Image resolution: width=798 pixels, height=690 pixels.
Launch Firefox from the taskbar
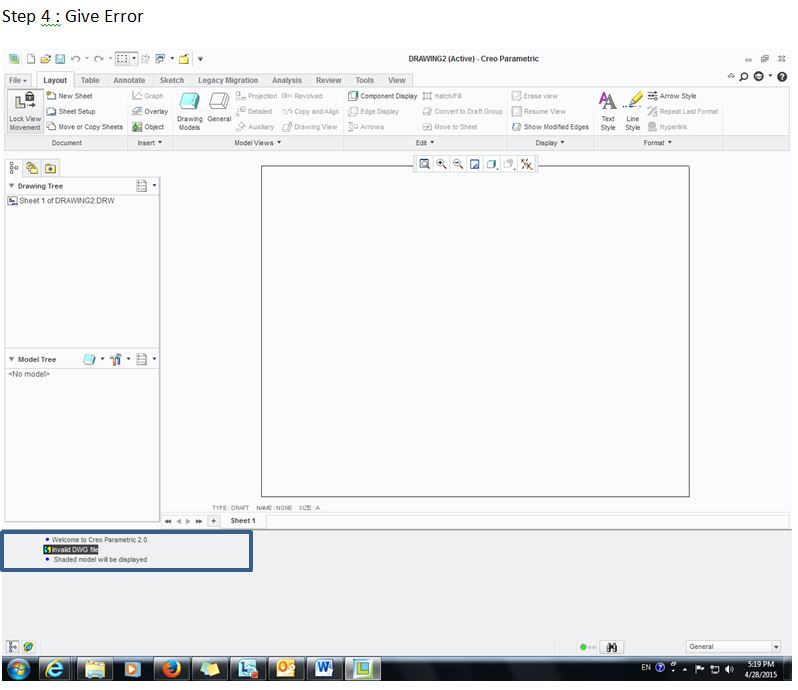coord(171,669)
